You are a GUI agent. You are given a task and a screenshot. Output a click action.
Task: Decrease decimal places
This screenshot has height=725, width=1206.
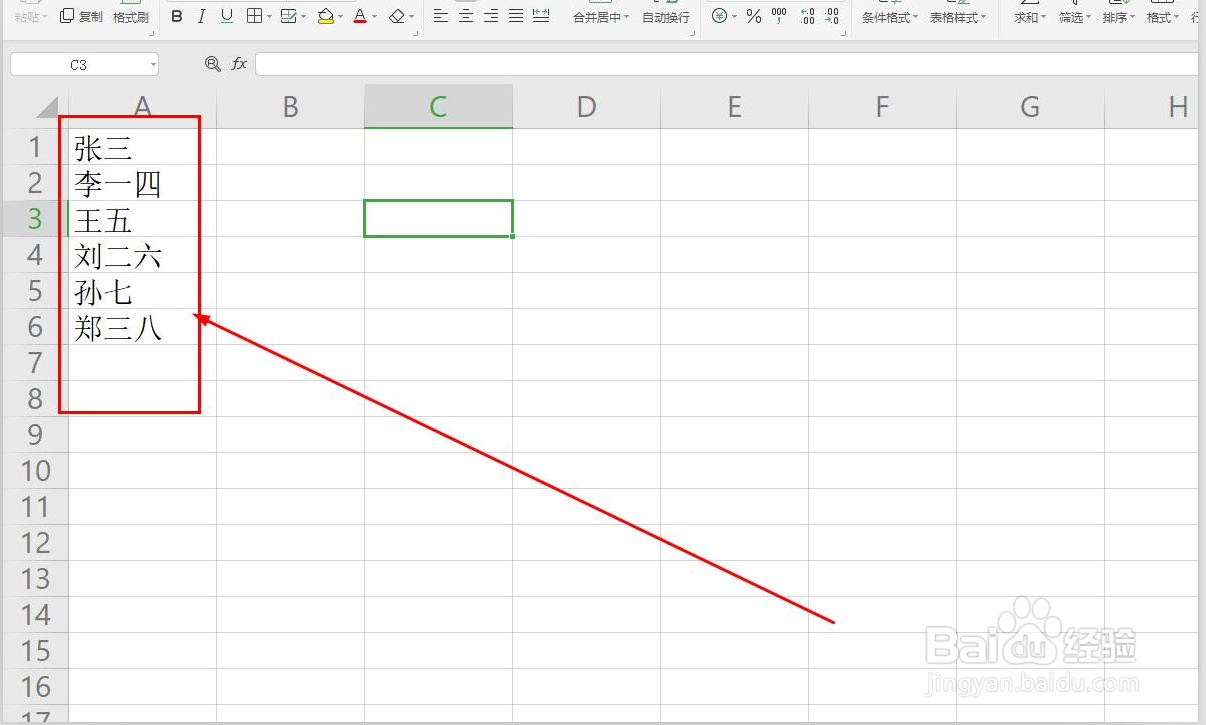pos(832,16)
